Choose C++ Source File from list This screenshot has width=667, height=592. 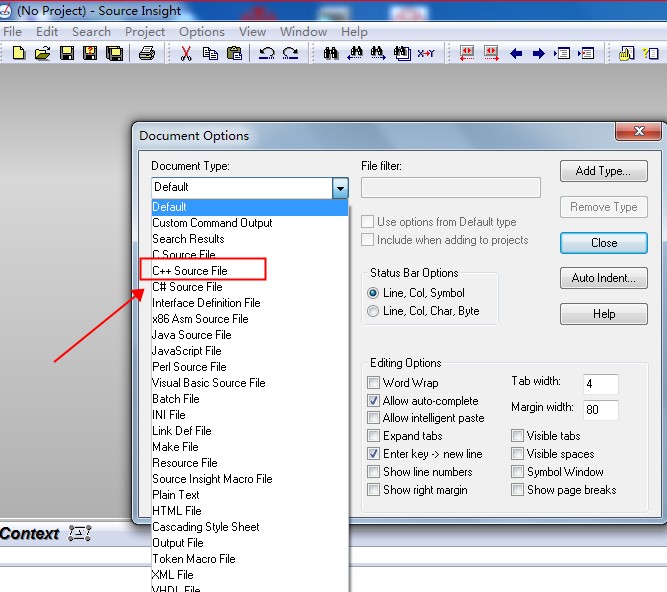[250, 271]
